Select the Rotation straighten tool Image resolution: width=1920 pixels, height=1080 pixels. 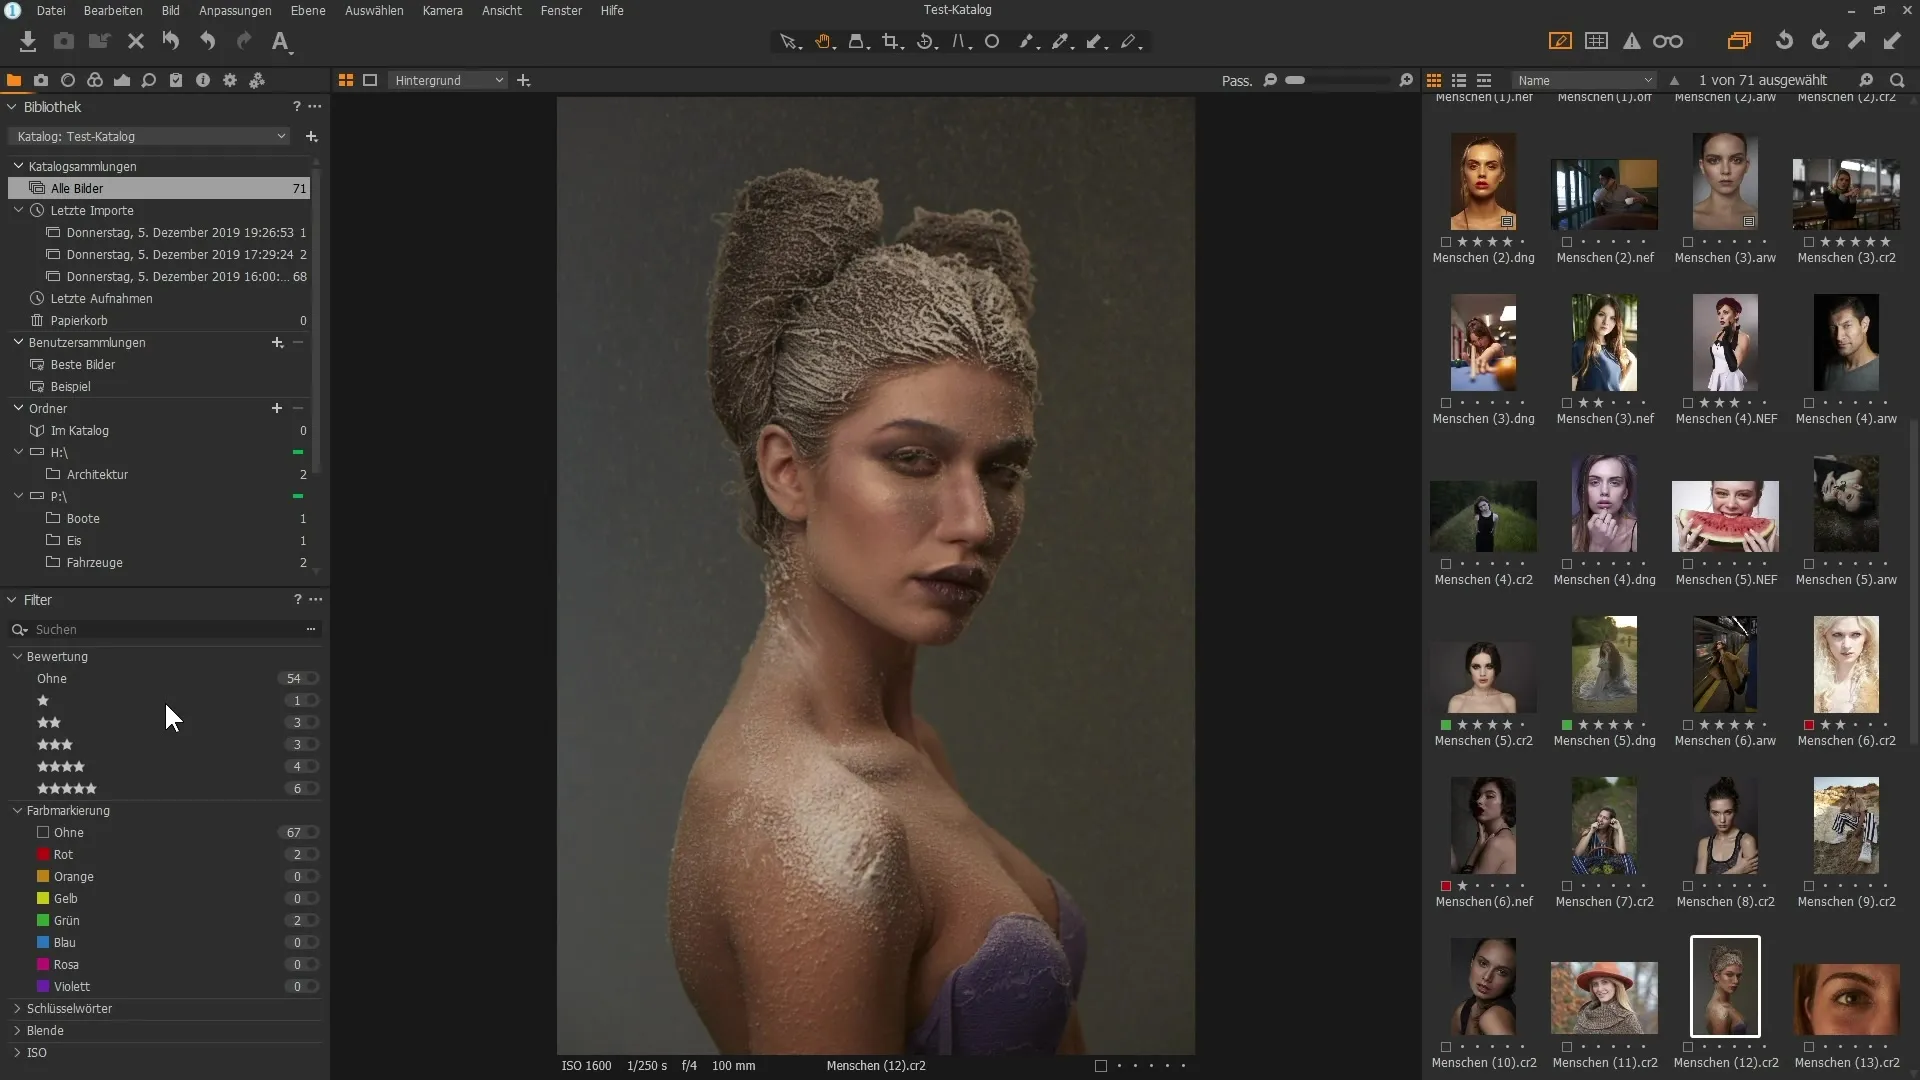(x=927, y=42)
